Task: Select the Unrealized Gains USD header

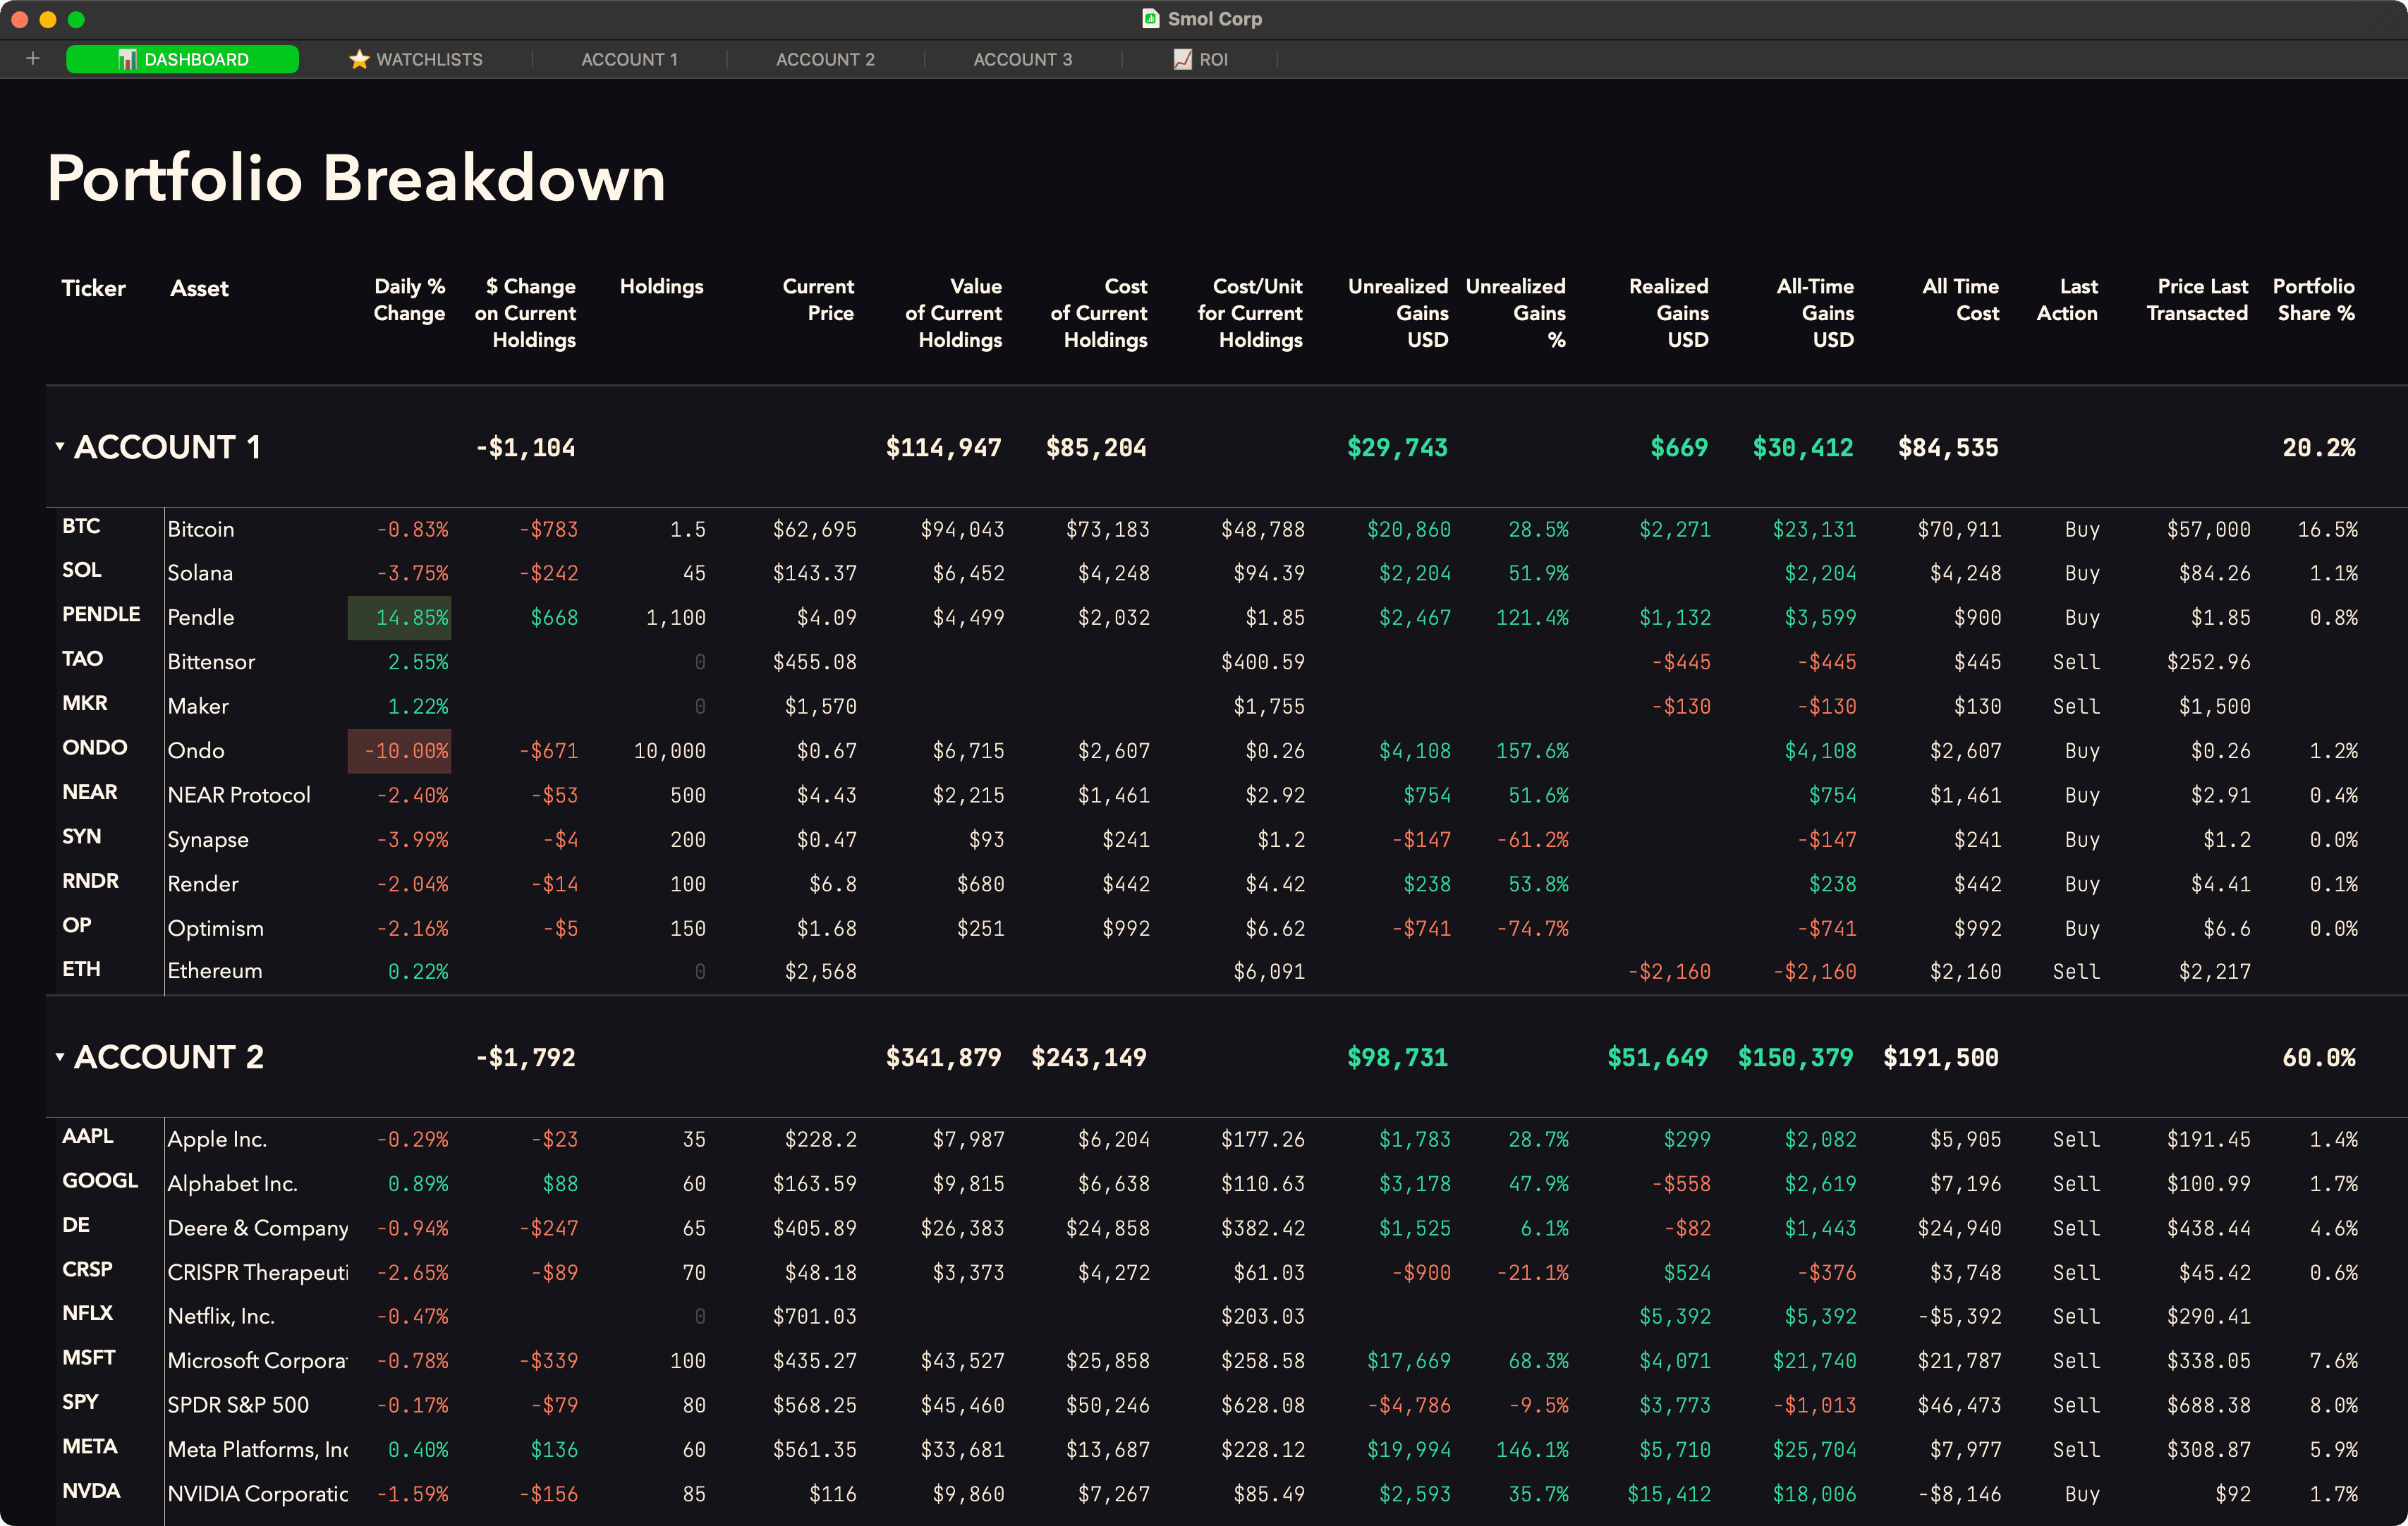Action: [1397, 312]
